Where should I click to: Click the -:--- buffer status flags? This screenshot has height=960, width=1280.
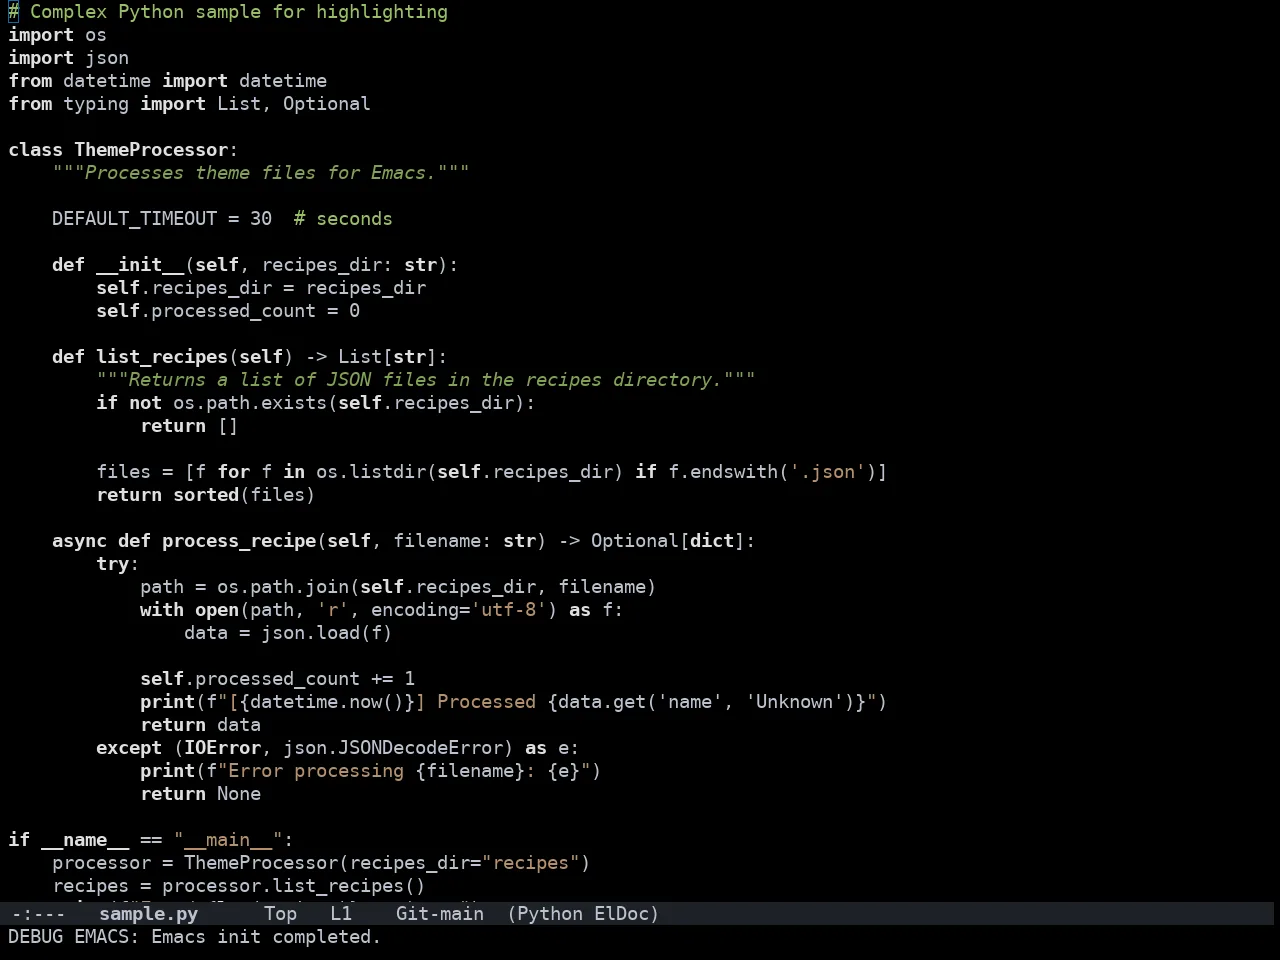(x=38, y=913)
